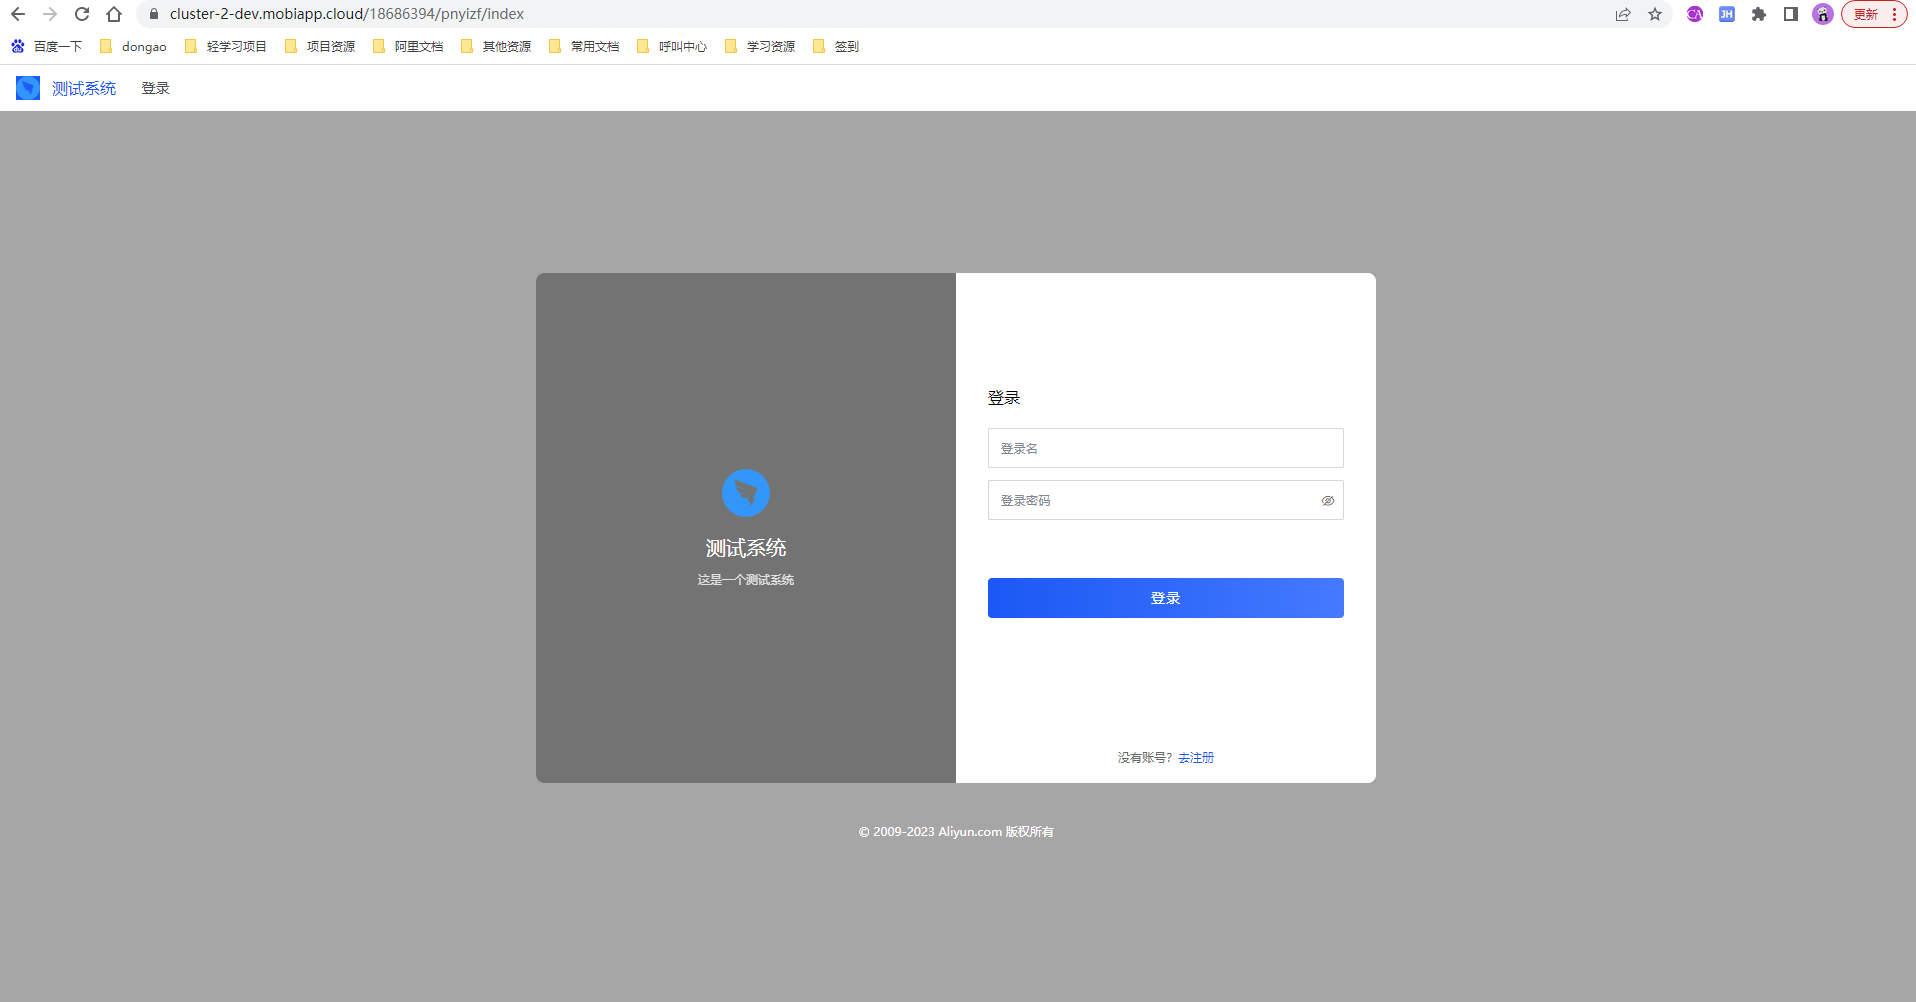This screenshot has height=1002, width=1916.
Task: Open the 签到 bookmark folder
Action: 836,46
